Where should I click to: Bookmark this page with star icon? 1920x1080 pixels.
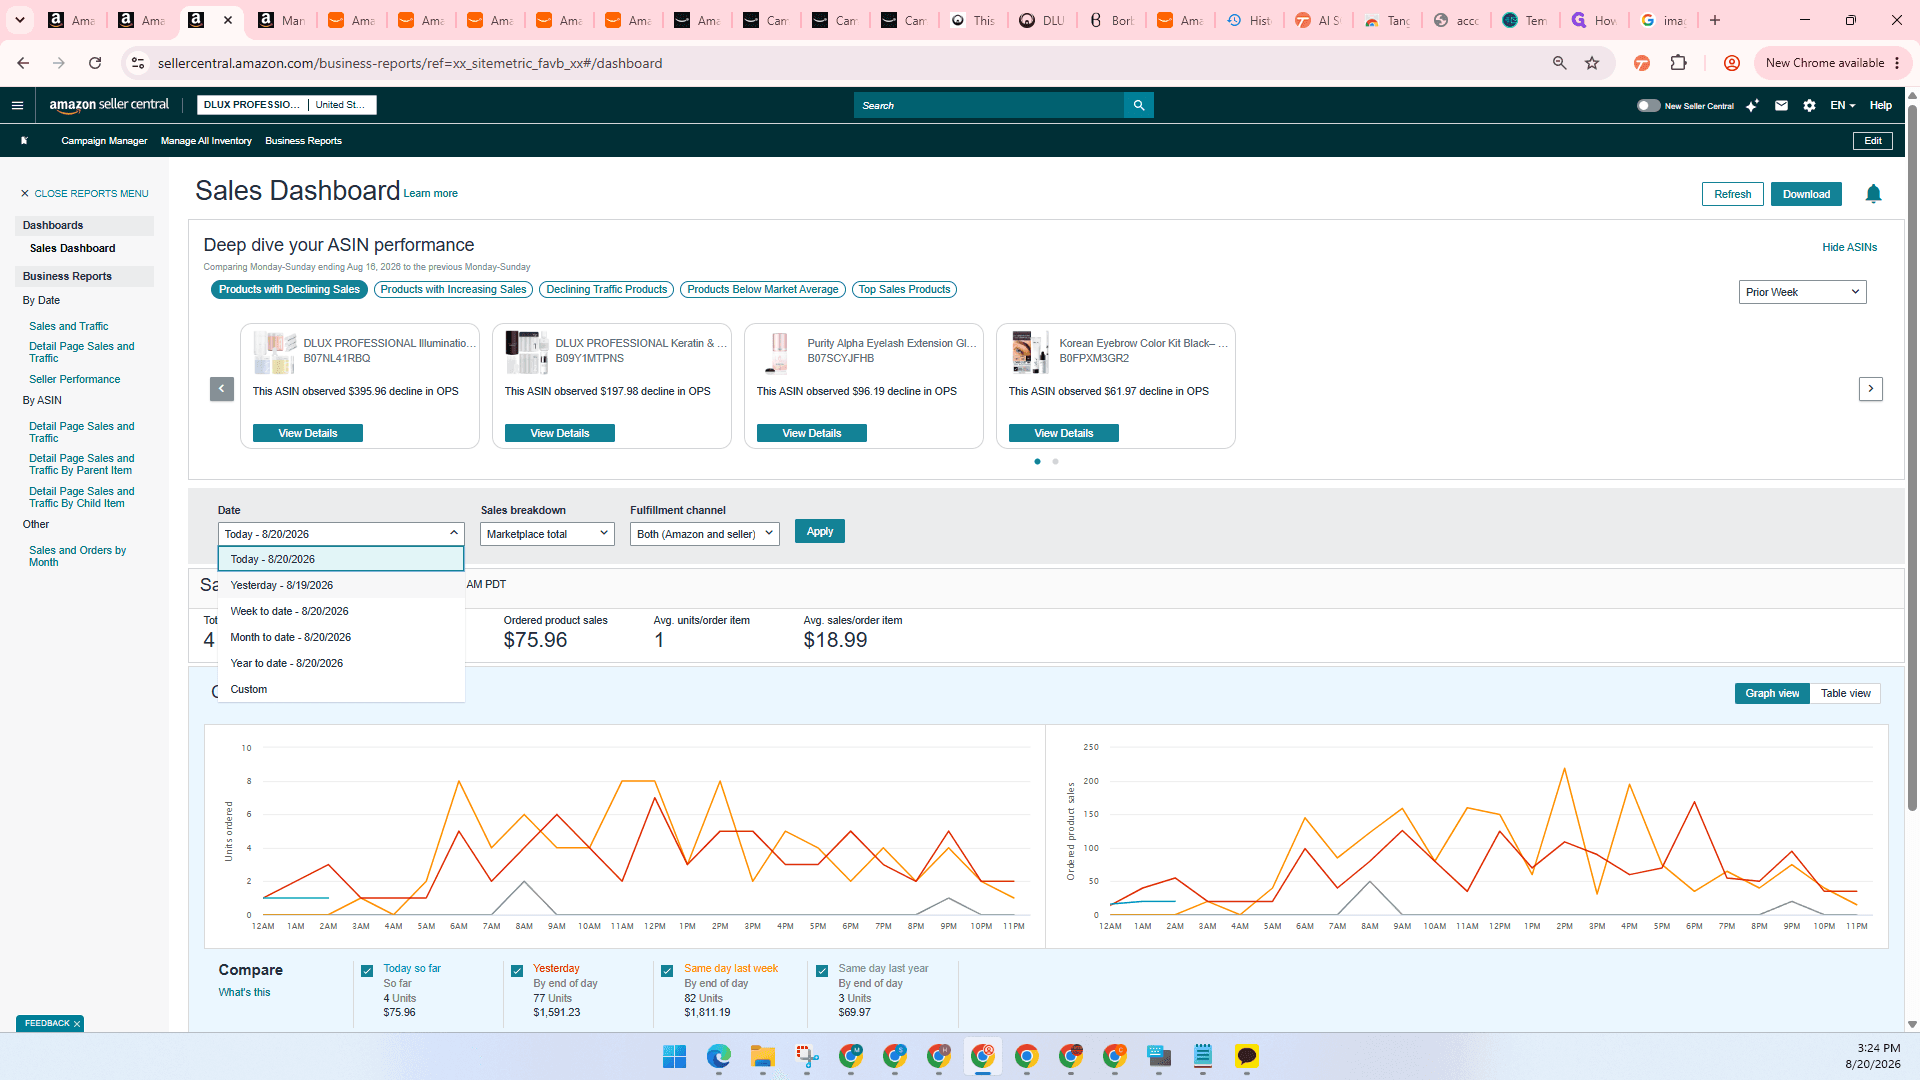pyautogui.click(x=1592, y=63)
